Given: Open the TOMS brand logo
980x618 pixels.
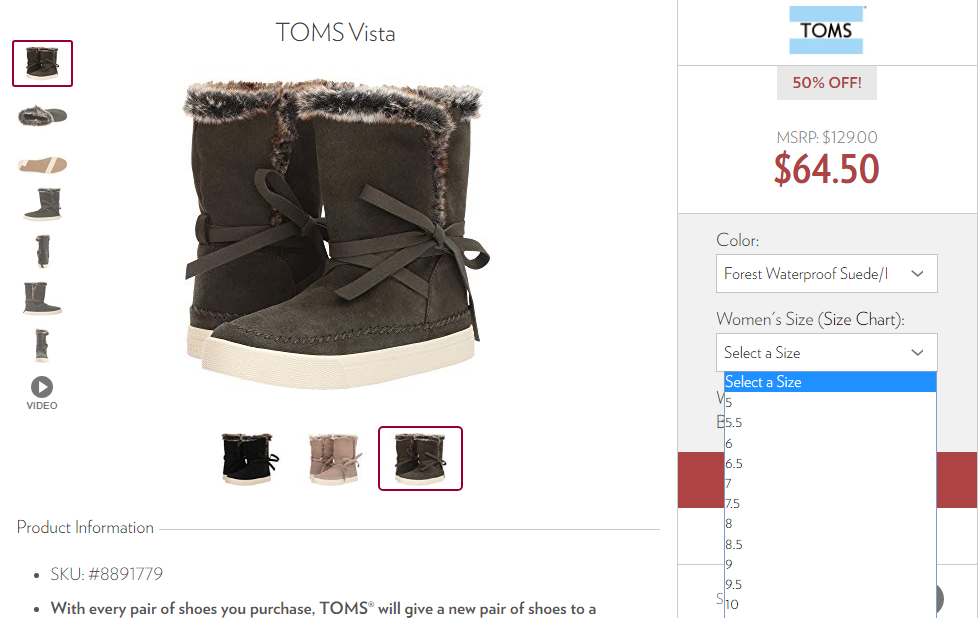Looking at the screenshot, I should tap(826, 30).
